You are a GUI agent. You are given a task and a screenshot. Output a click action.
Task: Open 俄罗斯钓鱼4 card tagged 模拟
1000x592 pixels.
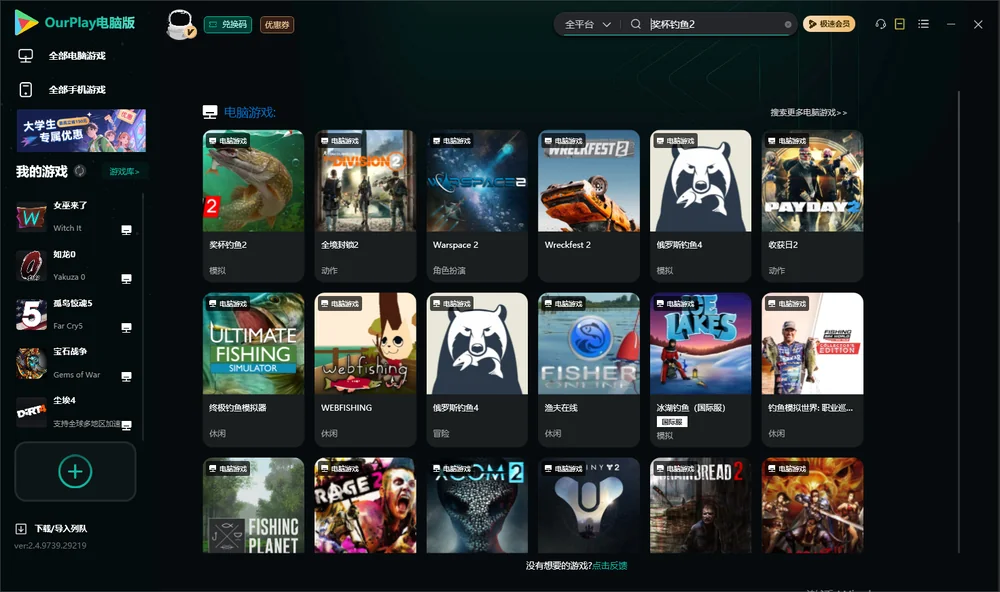click(x=700, y=206)
